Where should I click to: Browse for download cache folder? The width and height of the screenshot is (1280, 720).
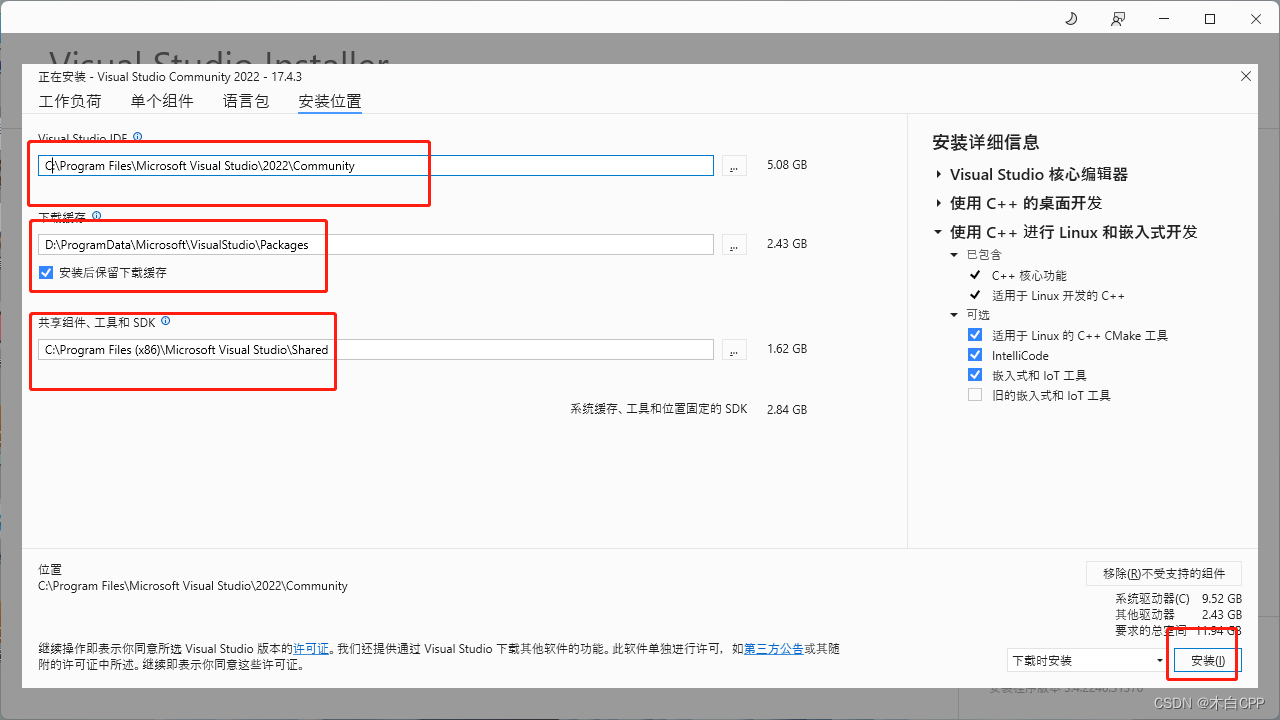[x=734, y=244]
